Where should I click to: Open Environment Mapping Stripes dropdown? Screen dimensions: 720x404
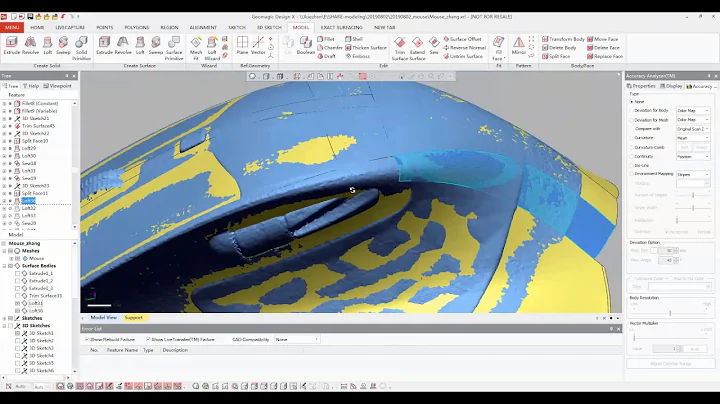(693, 174)
